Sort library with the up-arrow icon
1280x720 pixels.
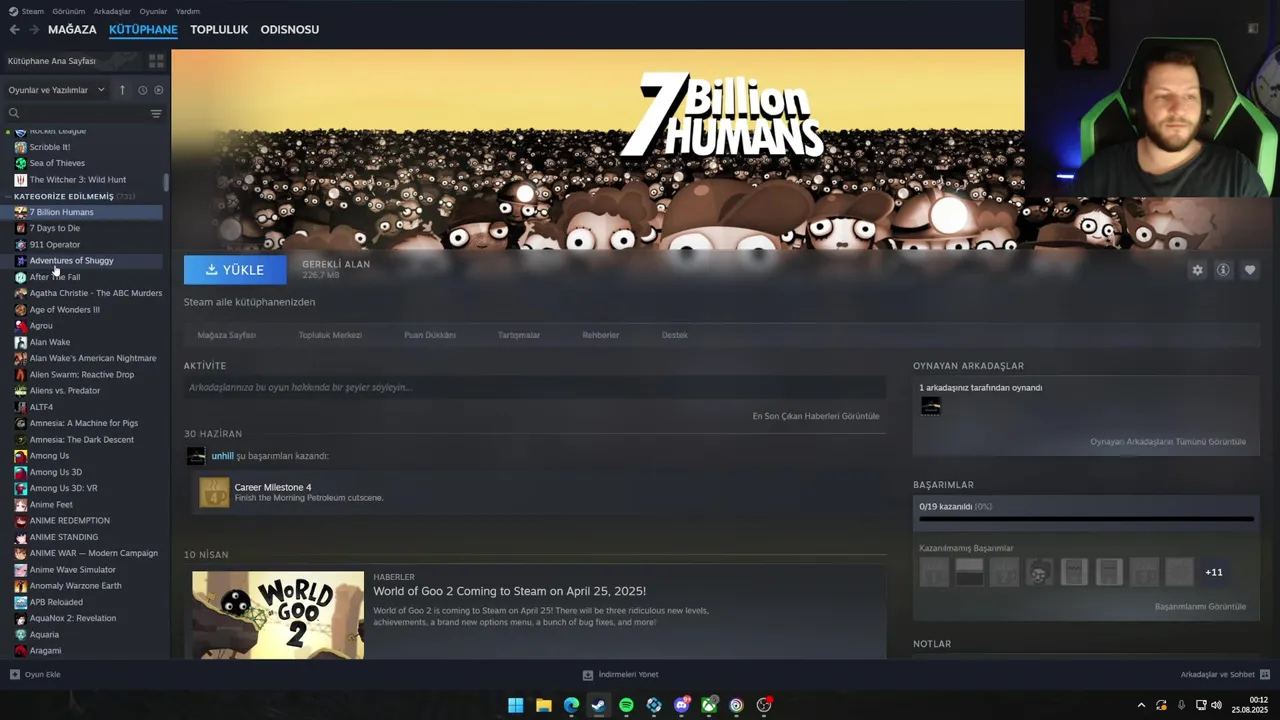tap(122, 90)
